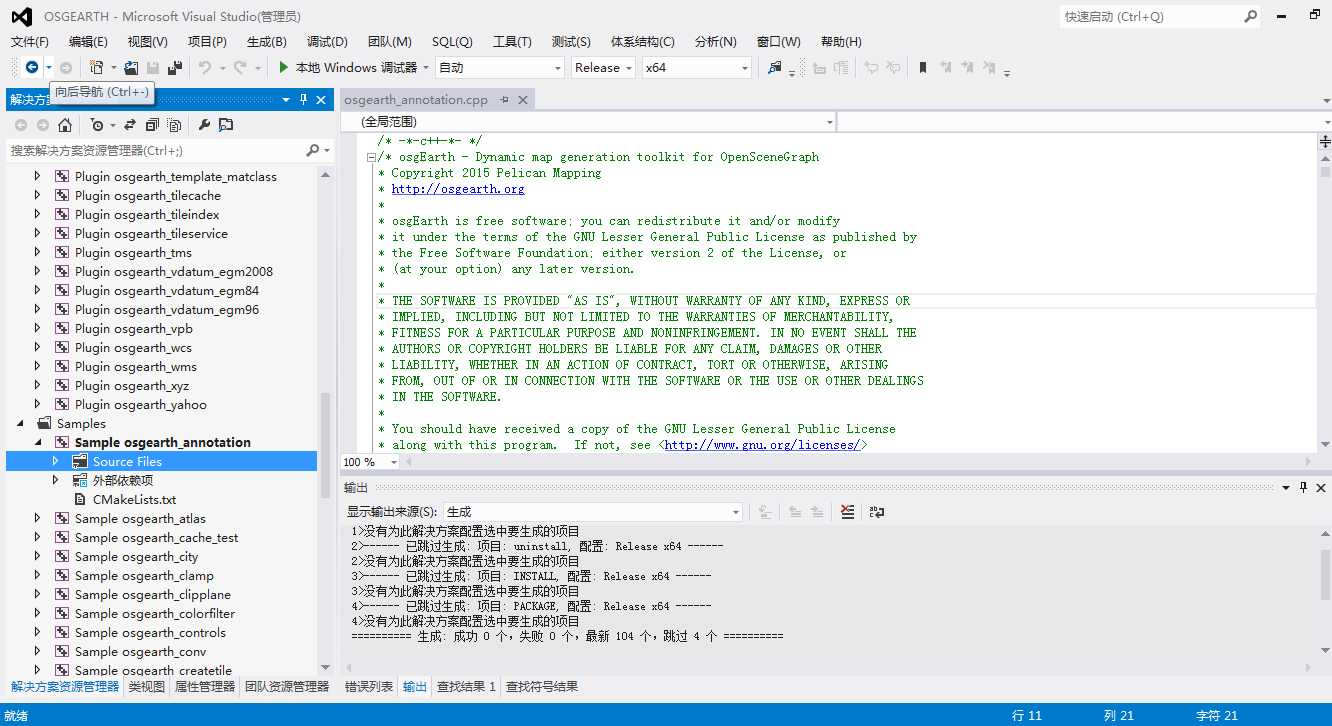Click quick launch search magnifier icon

coord(1250,16)
